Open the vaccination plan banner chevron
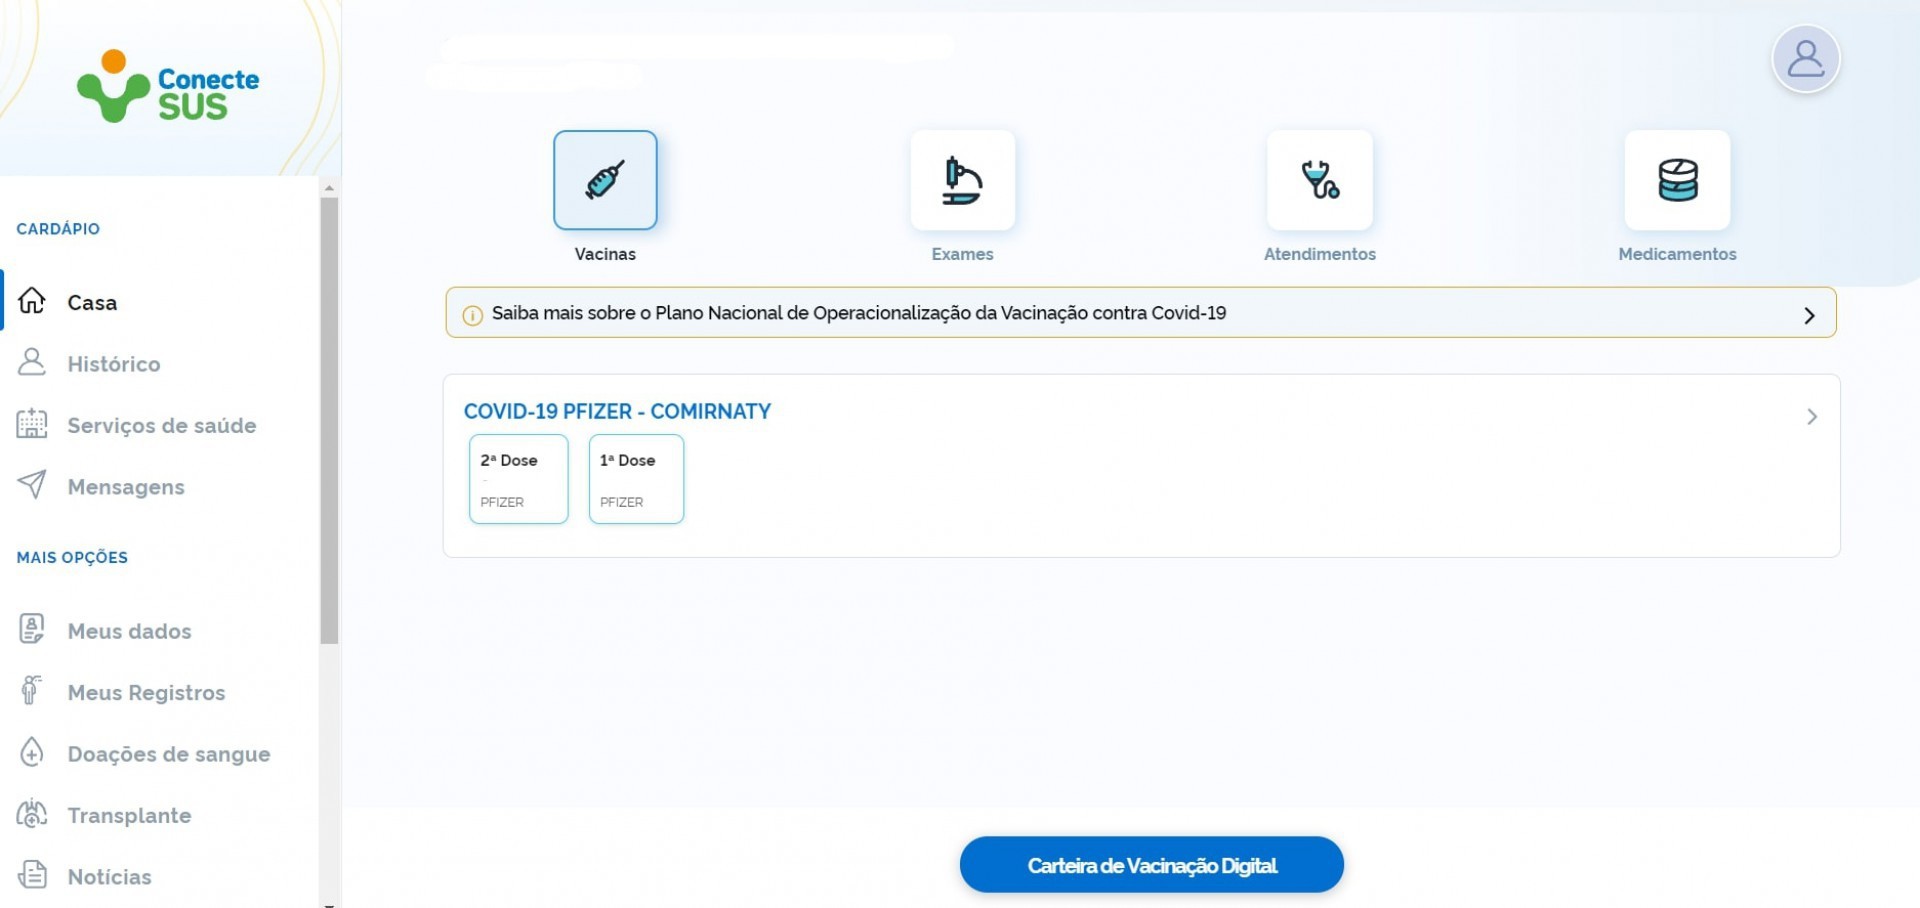The width and height of the screenshot is (1920, 908). pos(1809,313)
